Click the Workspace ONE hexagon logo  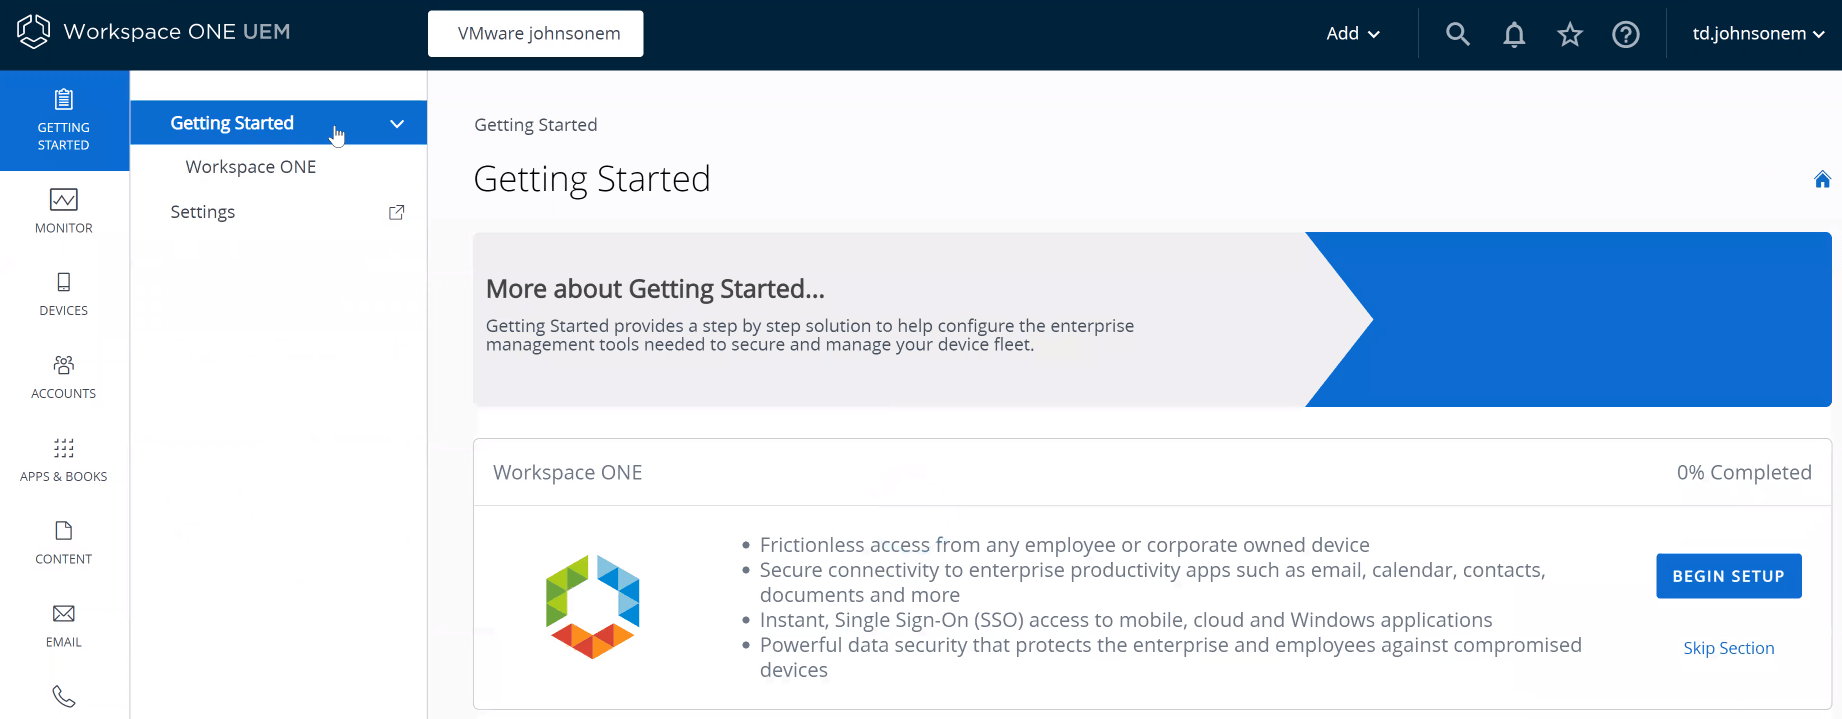(x=593, y=606)
